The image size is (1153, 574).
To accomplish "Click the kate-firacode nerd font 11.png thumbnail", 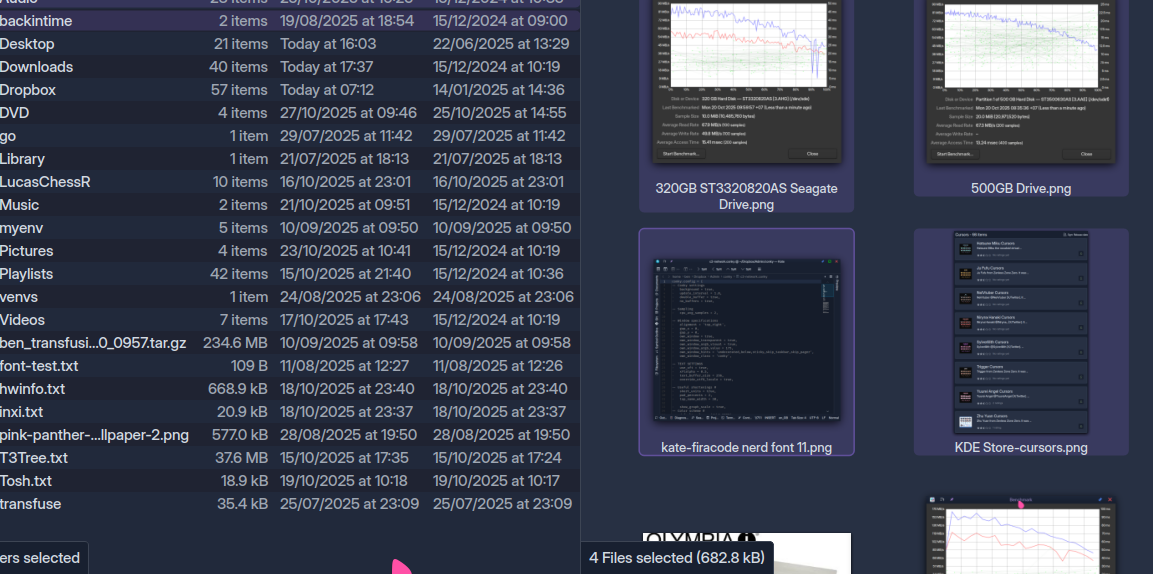I will (746, 340).
